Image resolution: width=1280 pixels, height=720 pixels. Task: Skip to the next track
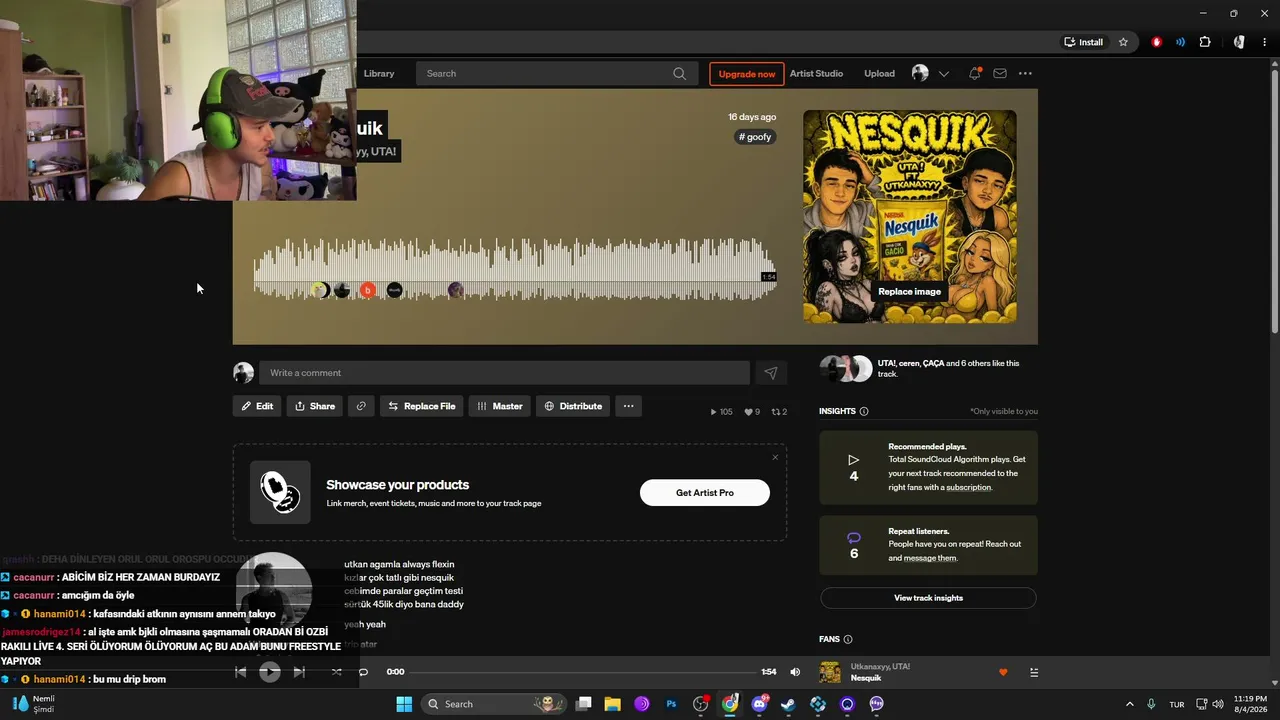[x=299, y=672]
